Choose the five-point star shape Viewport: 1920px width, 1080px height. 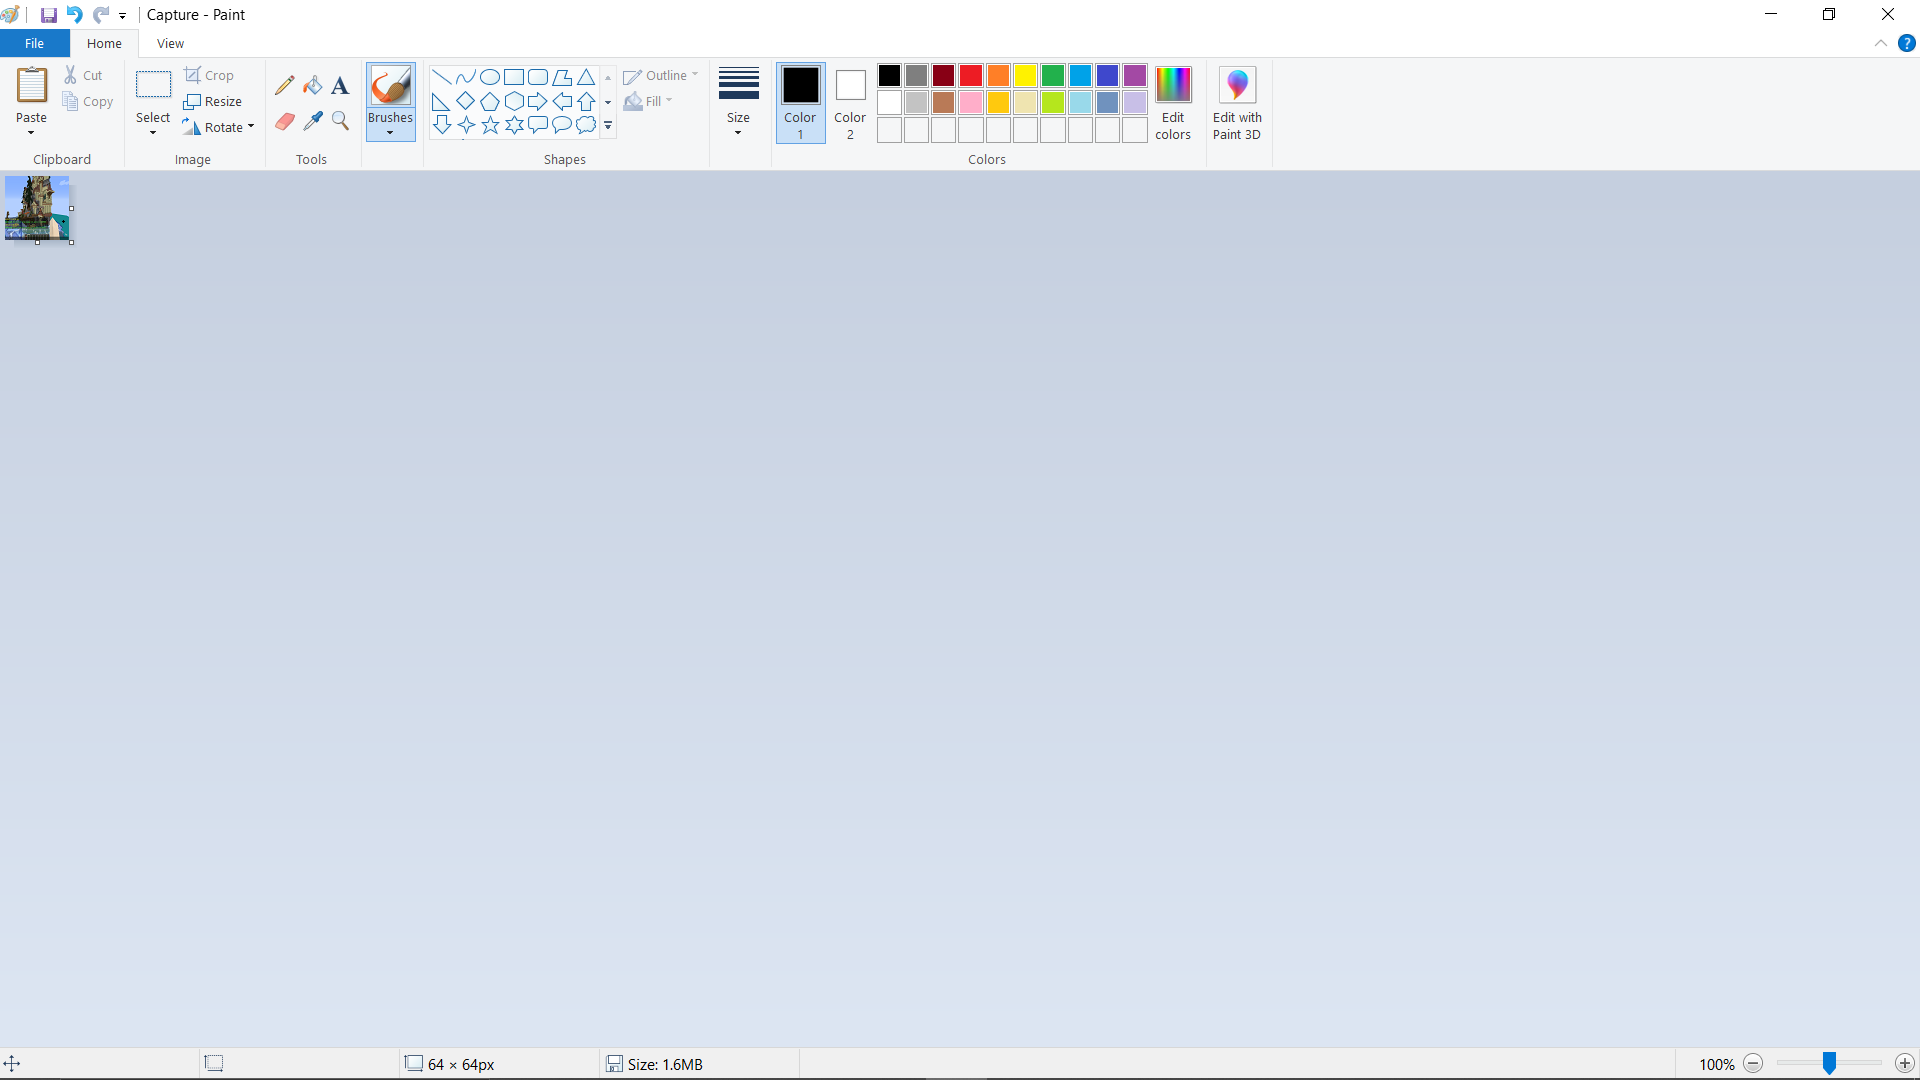[x=490, y=125]
